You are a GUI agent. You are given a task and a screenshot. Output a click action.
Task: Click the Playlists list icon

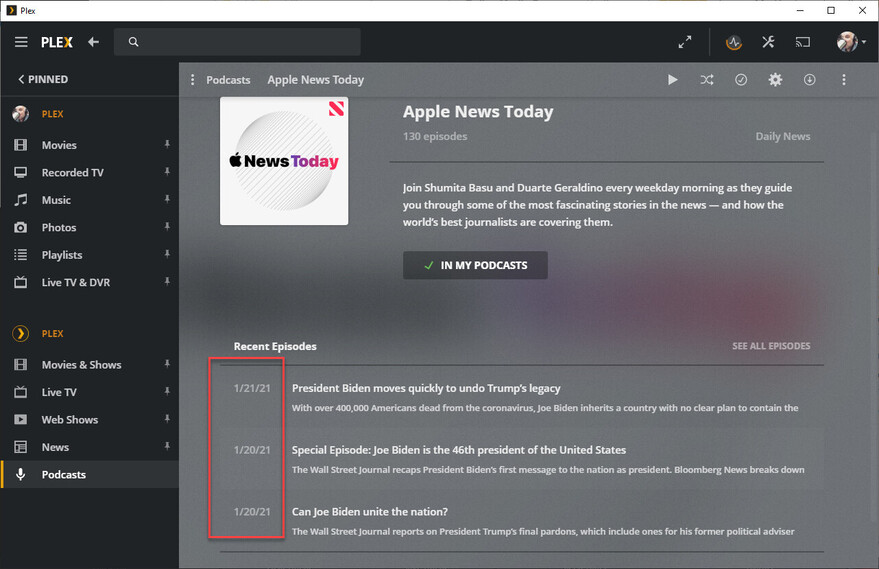coord(21,255)
